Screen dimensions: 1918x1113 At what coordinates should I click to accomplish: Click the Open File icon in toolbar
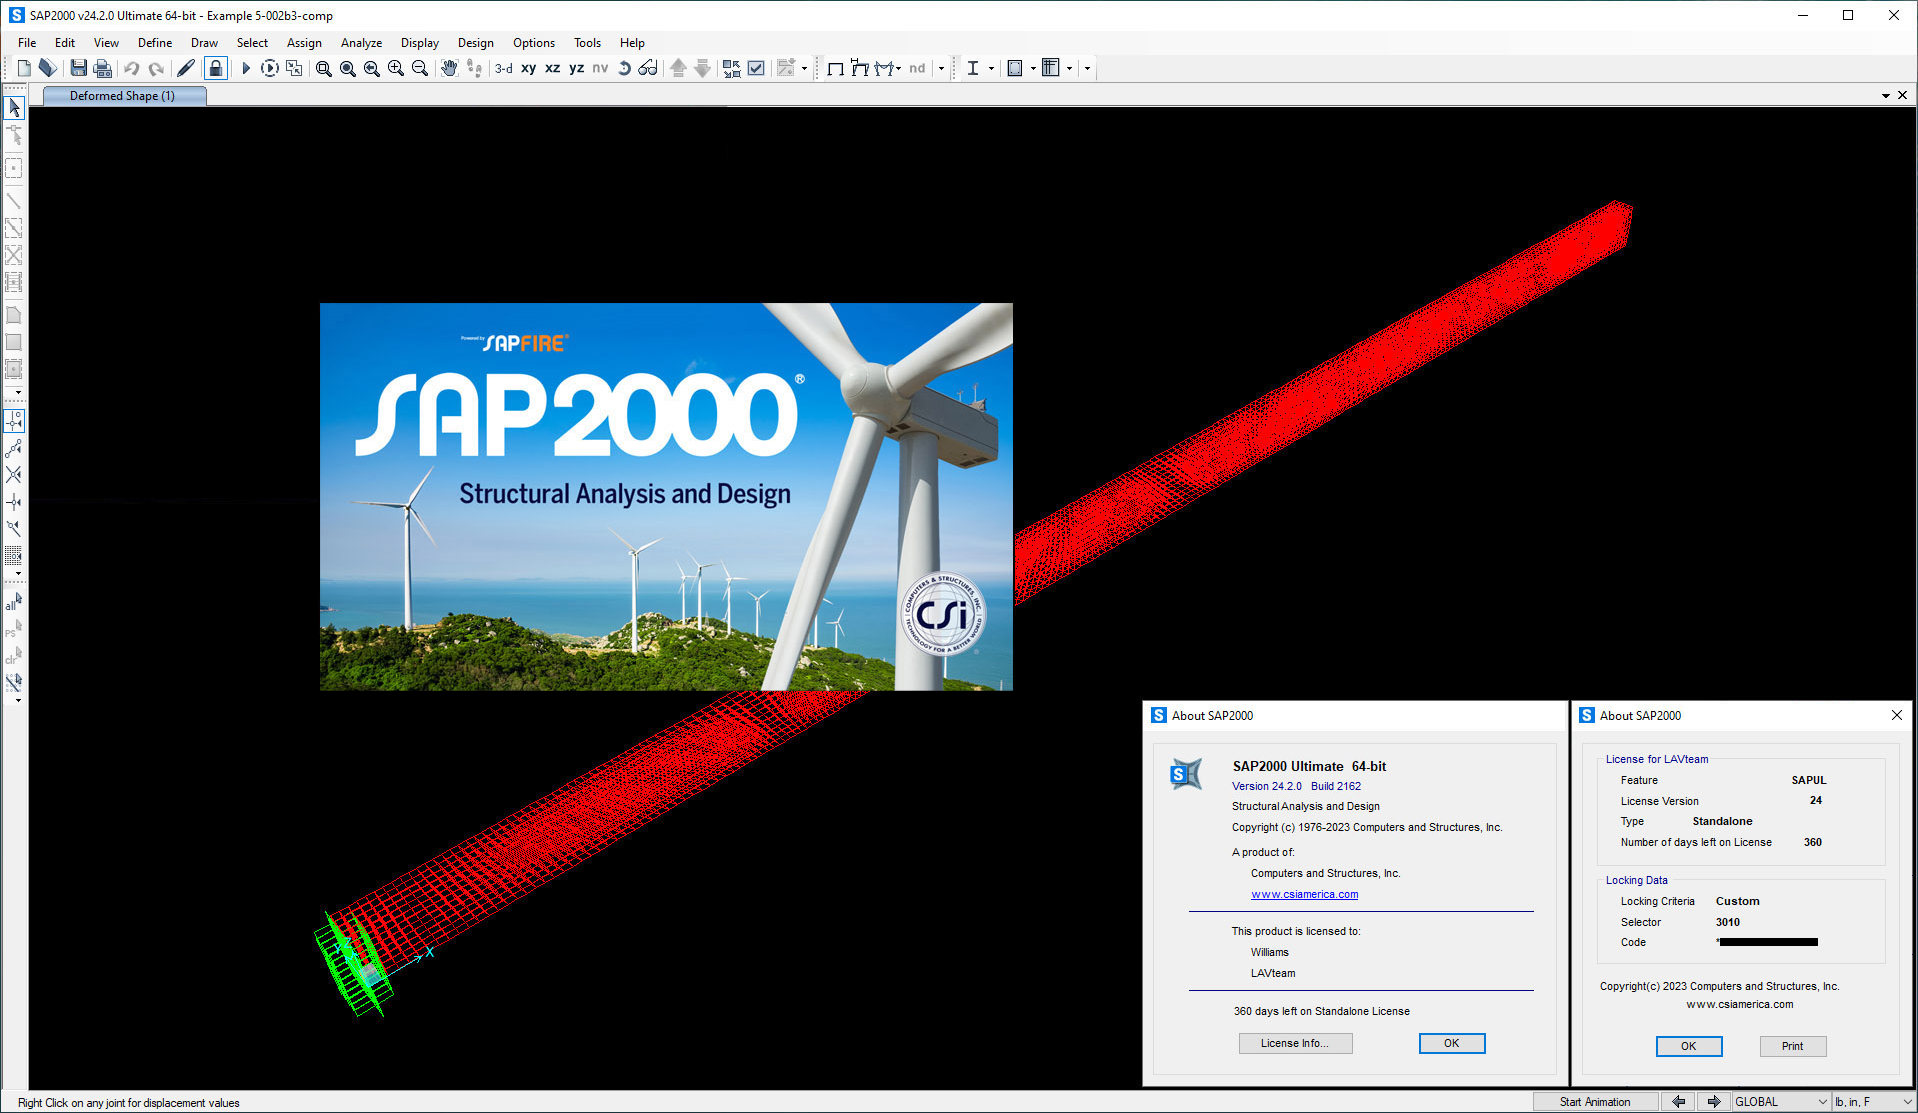(x=47, y=68)
